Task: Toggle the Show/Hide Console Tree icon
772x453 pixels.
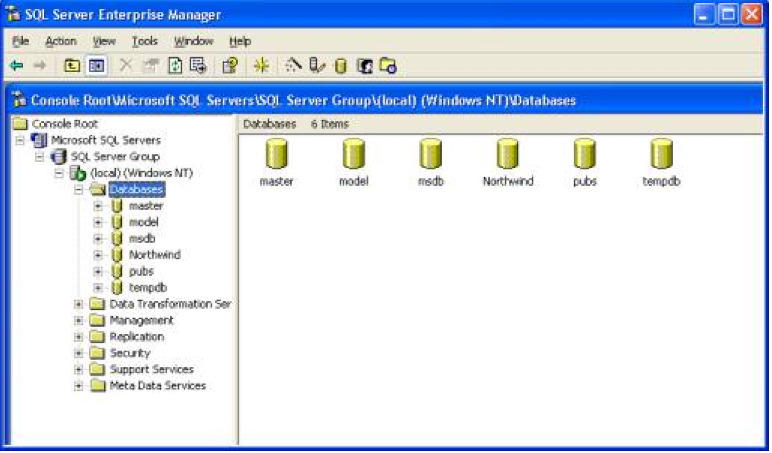Action: 96,66
